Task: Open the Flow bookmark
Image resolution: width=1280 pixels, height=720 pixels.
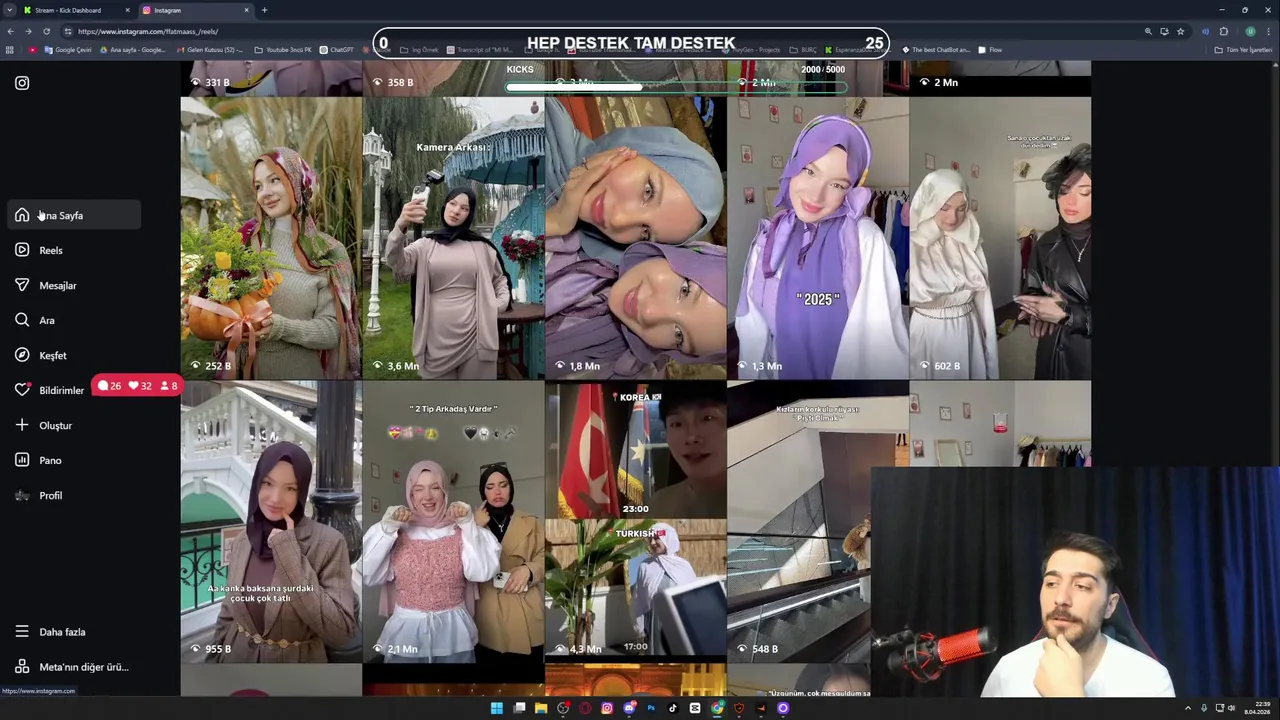Action: tap(990, 50)
